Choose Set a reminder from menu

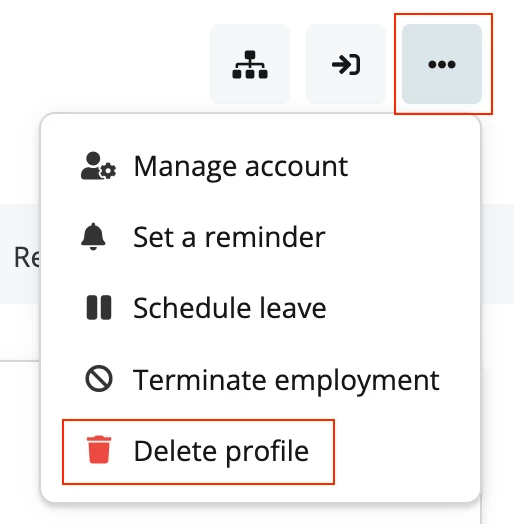(260, 237)
